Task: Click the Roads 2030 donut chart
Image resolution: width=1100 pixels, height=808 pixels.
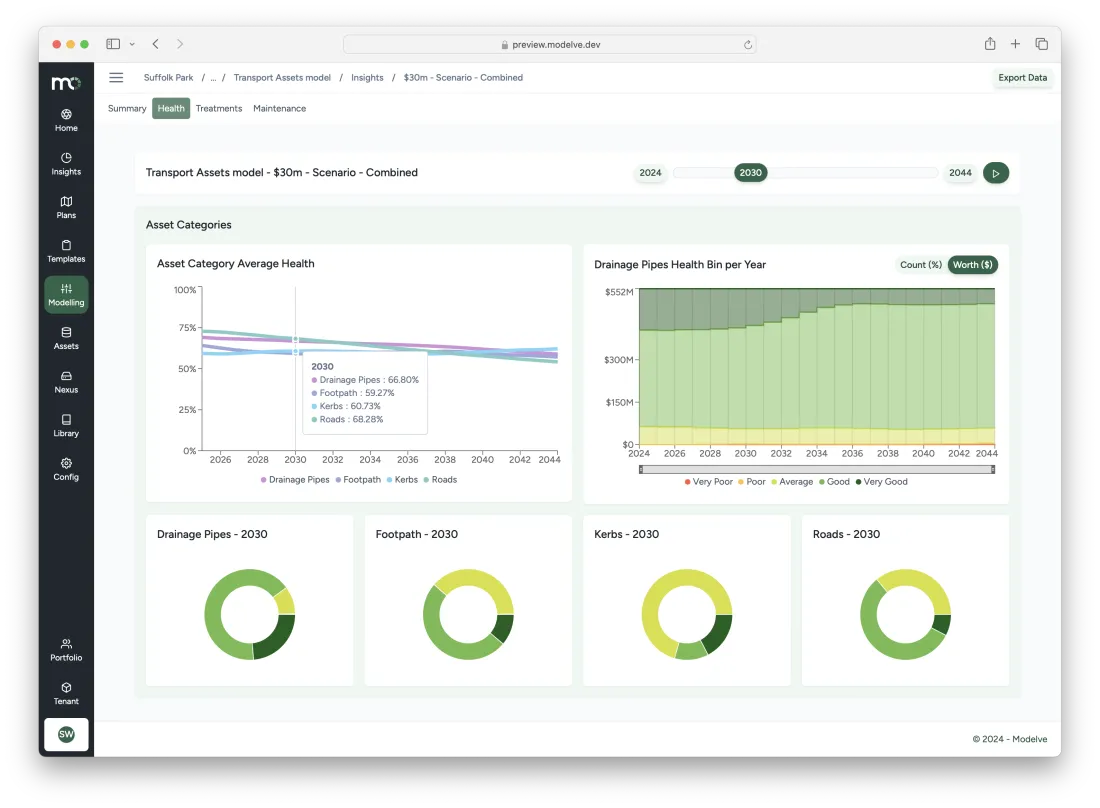Action: (x=905, y=614)
